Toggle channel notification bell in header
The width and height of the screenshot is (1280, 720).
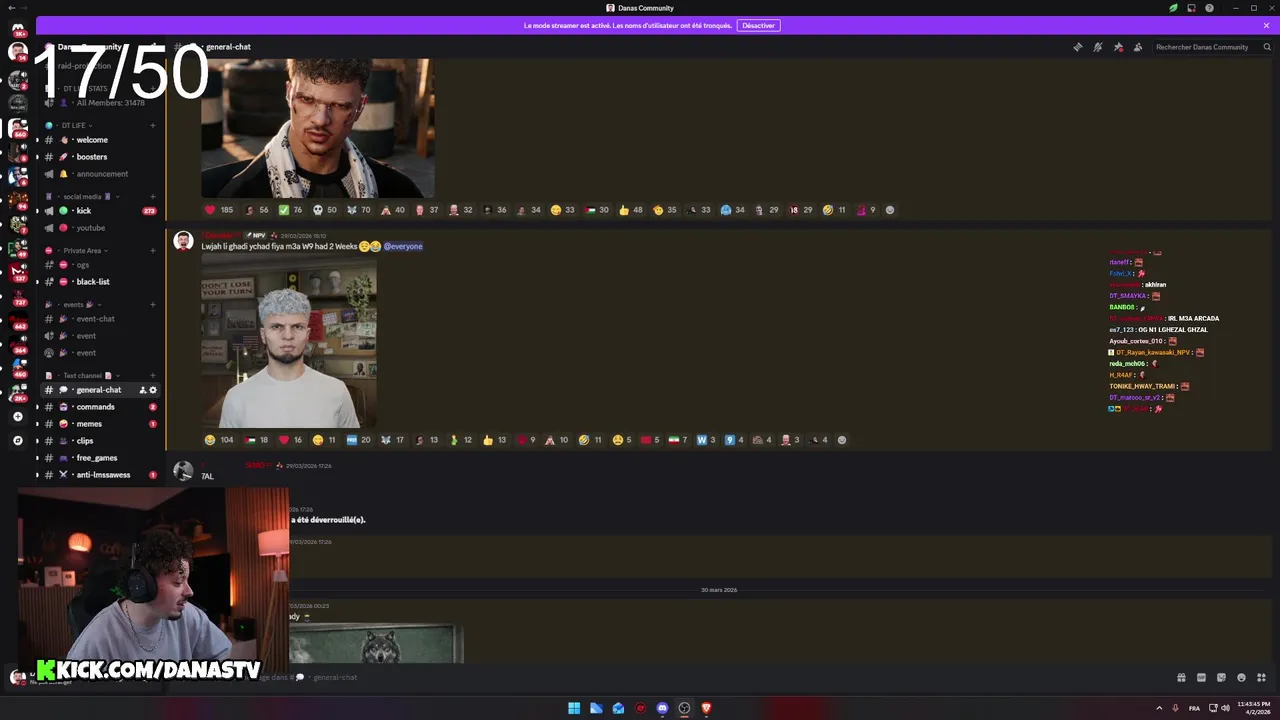coord(1097,47)
